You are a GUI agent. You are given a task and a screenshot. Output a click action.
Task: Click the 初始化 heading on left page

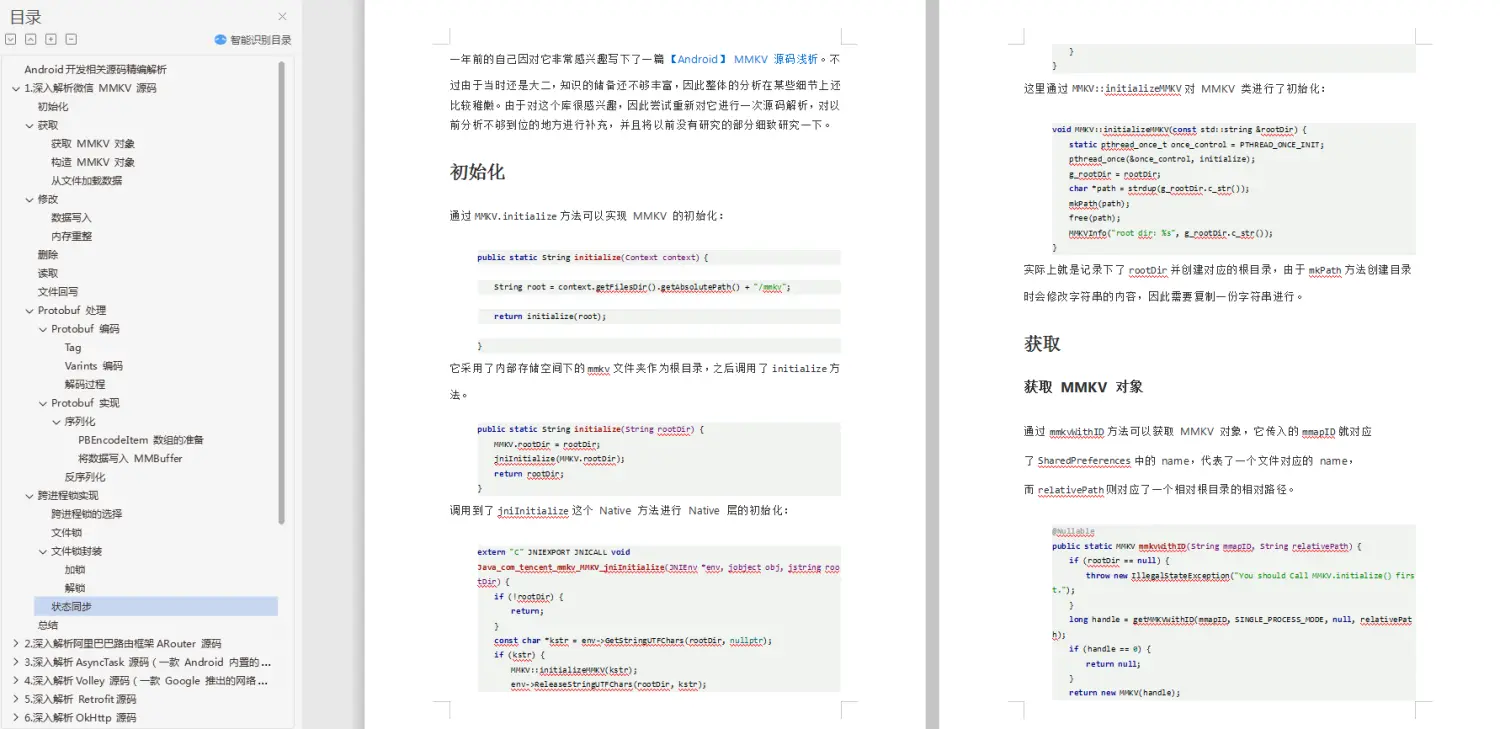pyautogui.click(x=477, y=172)
